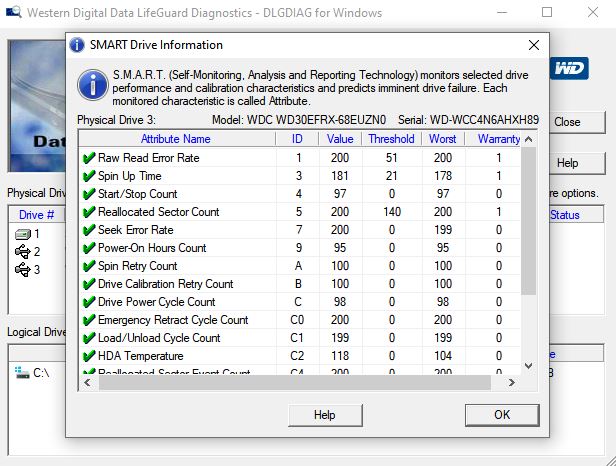Click the green checkmark beside Spin Up Time

[89, 176]
